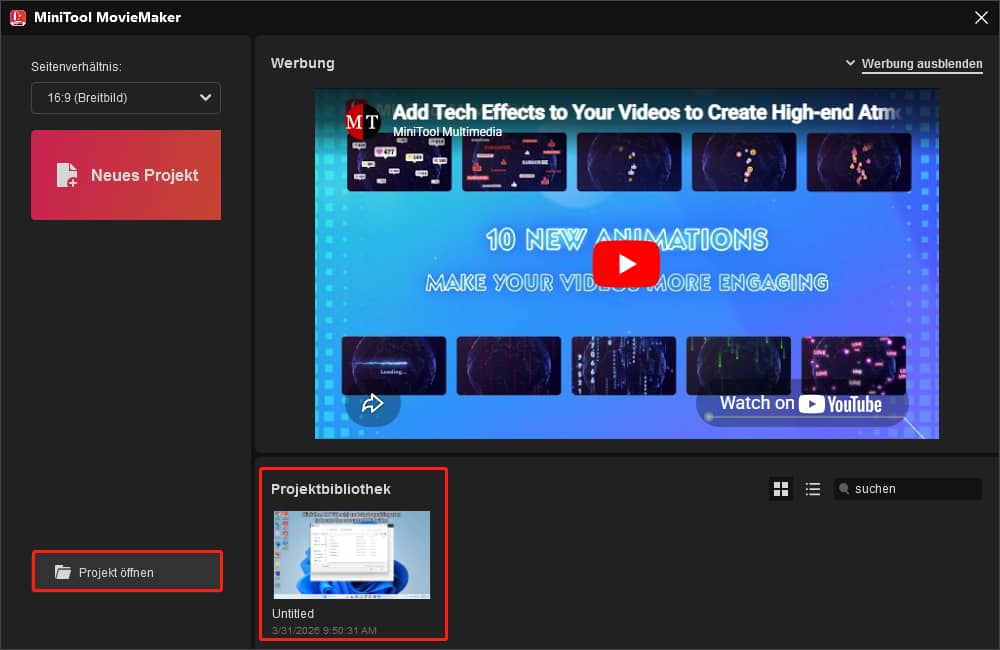Open an existing project via Projekt öffnen
The height and width of the screenshot is (650, 1000).
(x=127, y=571)
